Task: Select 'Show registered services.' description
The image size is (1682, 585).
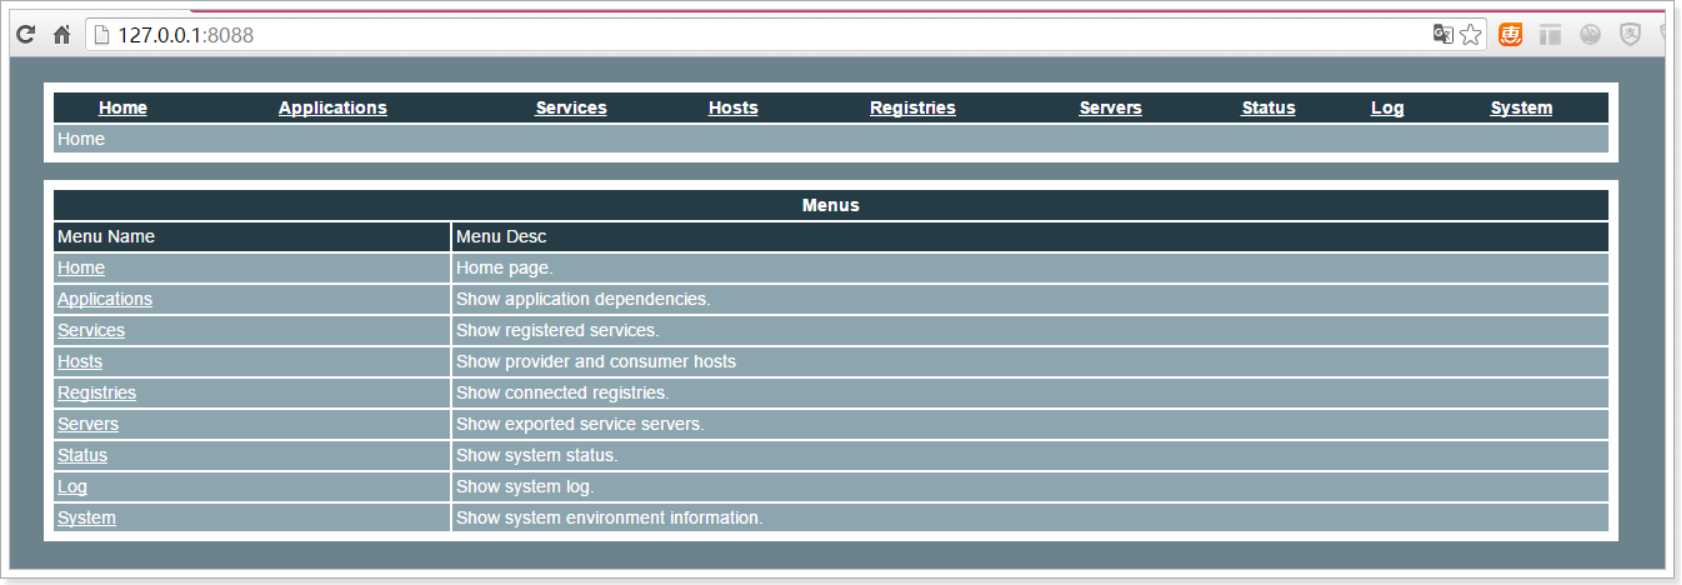Action: [557, 330]
